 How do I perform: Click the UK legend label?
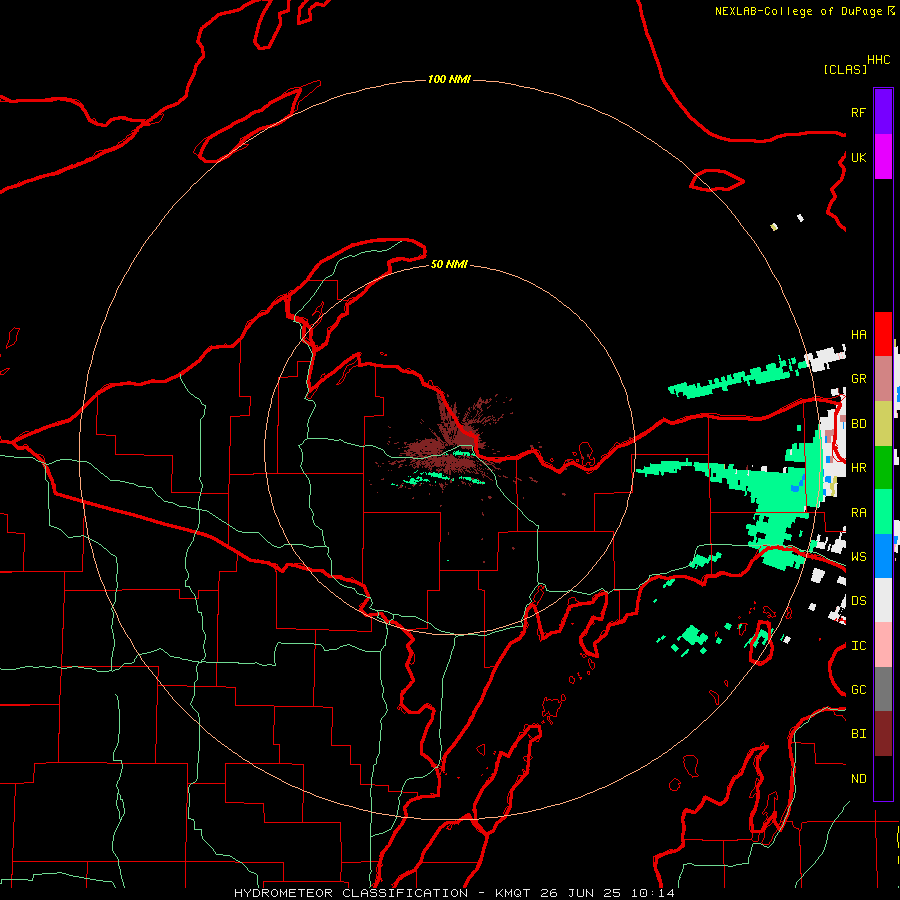pyautogui.click(x=858, y=157)
